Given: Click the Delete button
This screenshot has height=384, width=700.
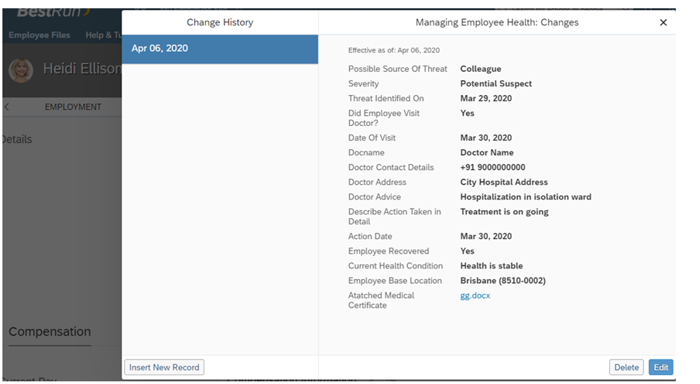Looking at the screenshot, I should (626, 367).
